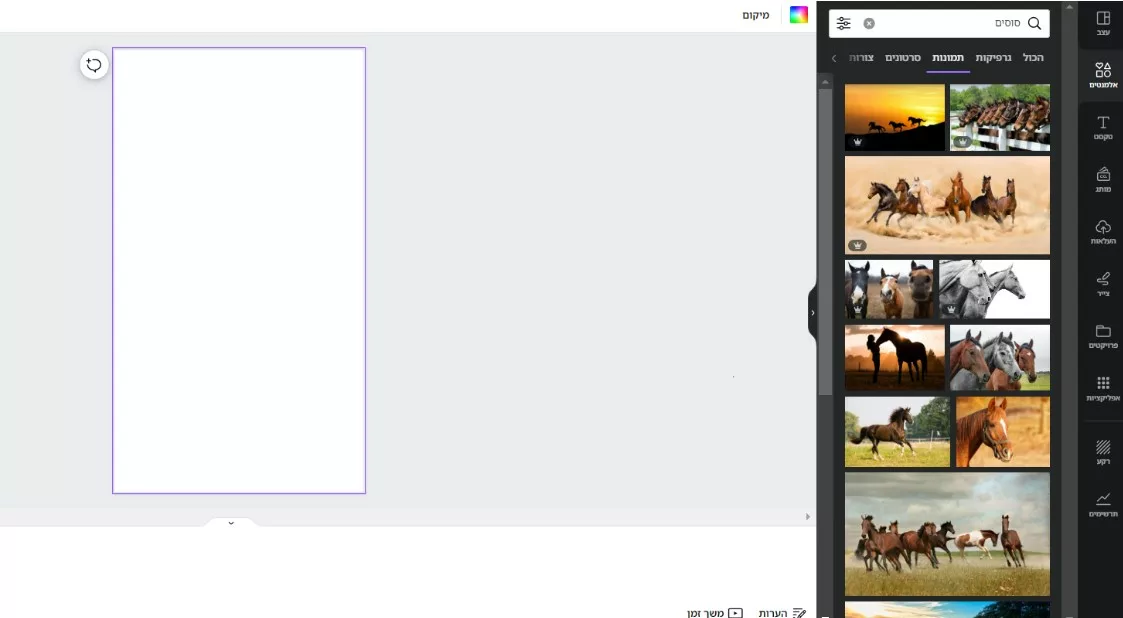The width and height of the screenshot is (1123, 618).
Task: Open the Background (רקע) sidebar panel
Action: [x=1103, y=452]
